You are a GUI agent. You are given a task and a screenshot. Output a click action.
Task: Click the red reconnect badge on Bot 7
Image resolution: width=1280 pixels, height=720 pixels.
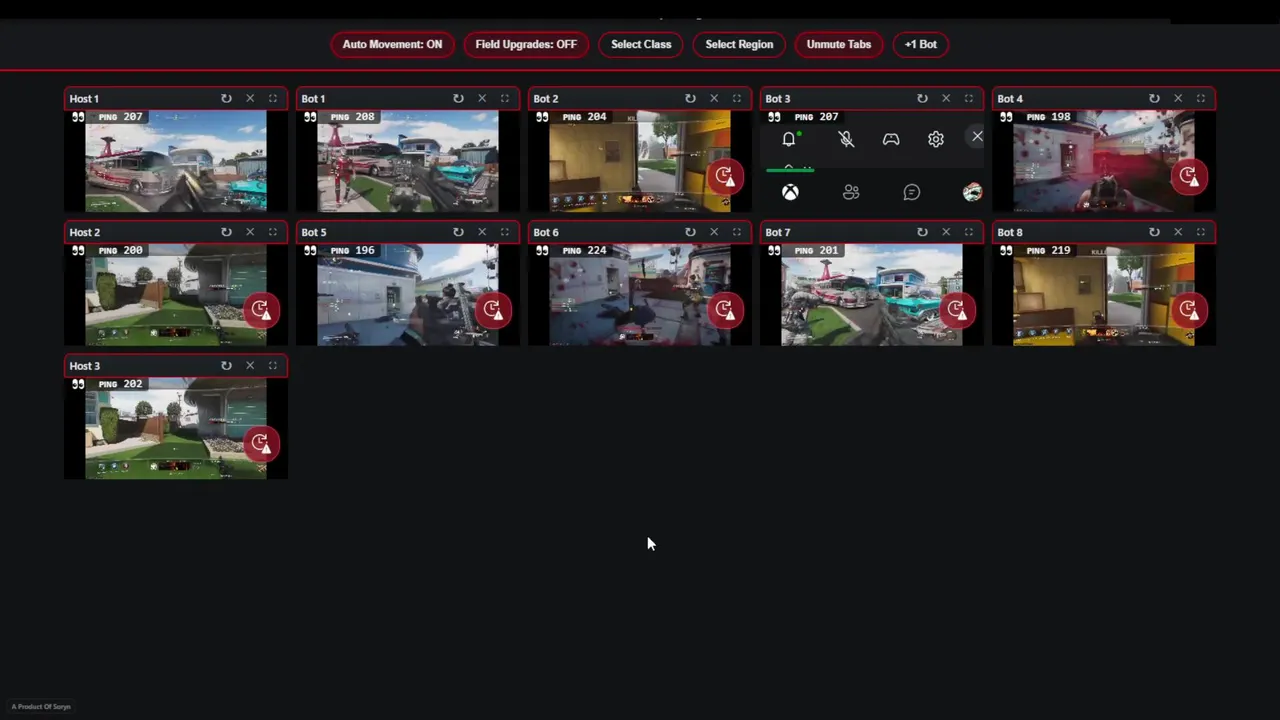point(956,310)
